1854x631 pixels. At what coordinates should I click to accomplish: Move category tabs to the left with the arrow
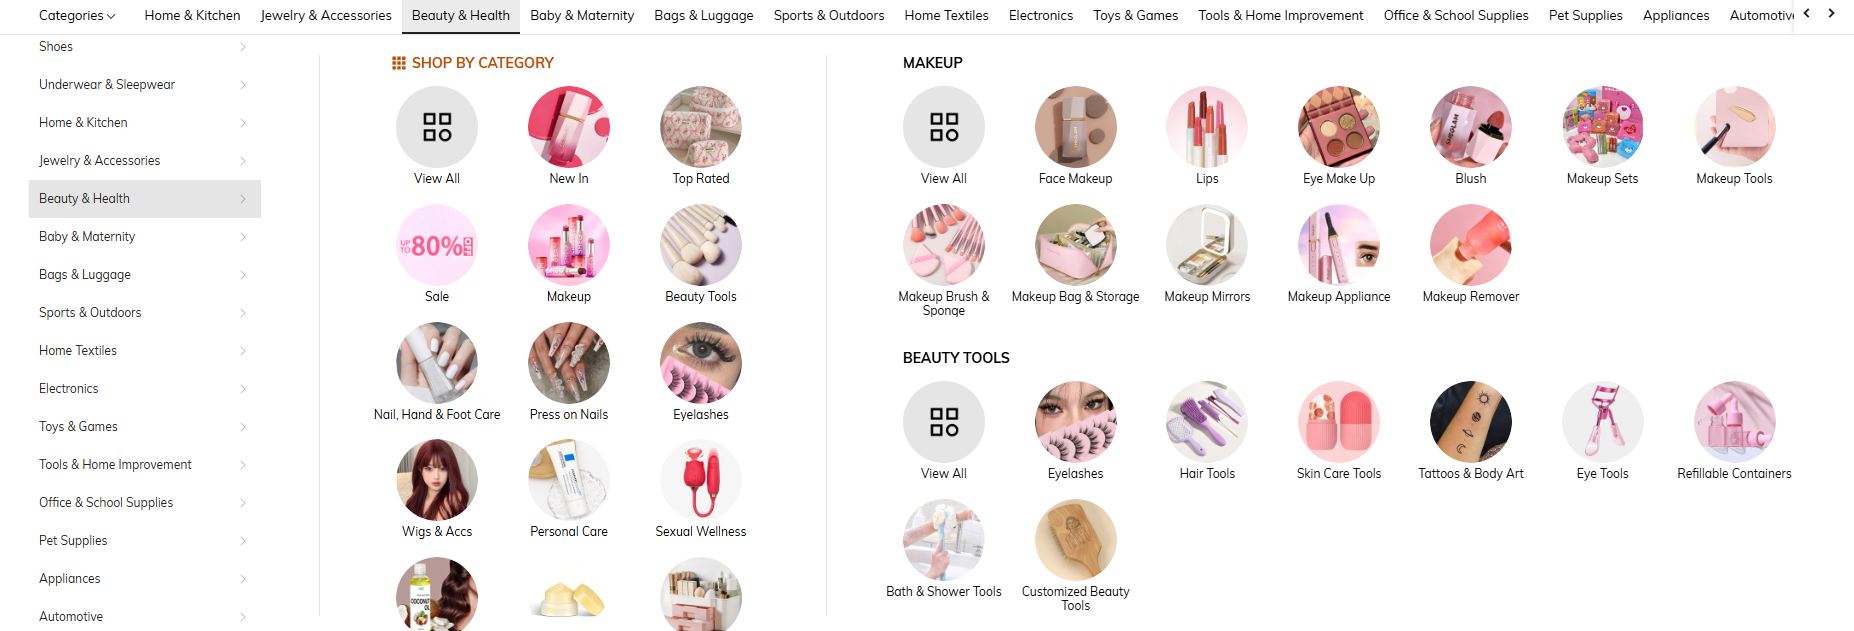(1807, 14)
